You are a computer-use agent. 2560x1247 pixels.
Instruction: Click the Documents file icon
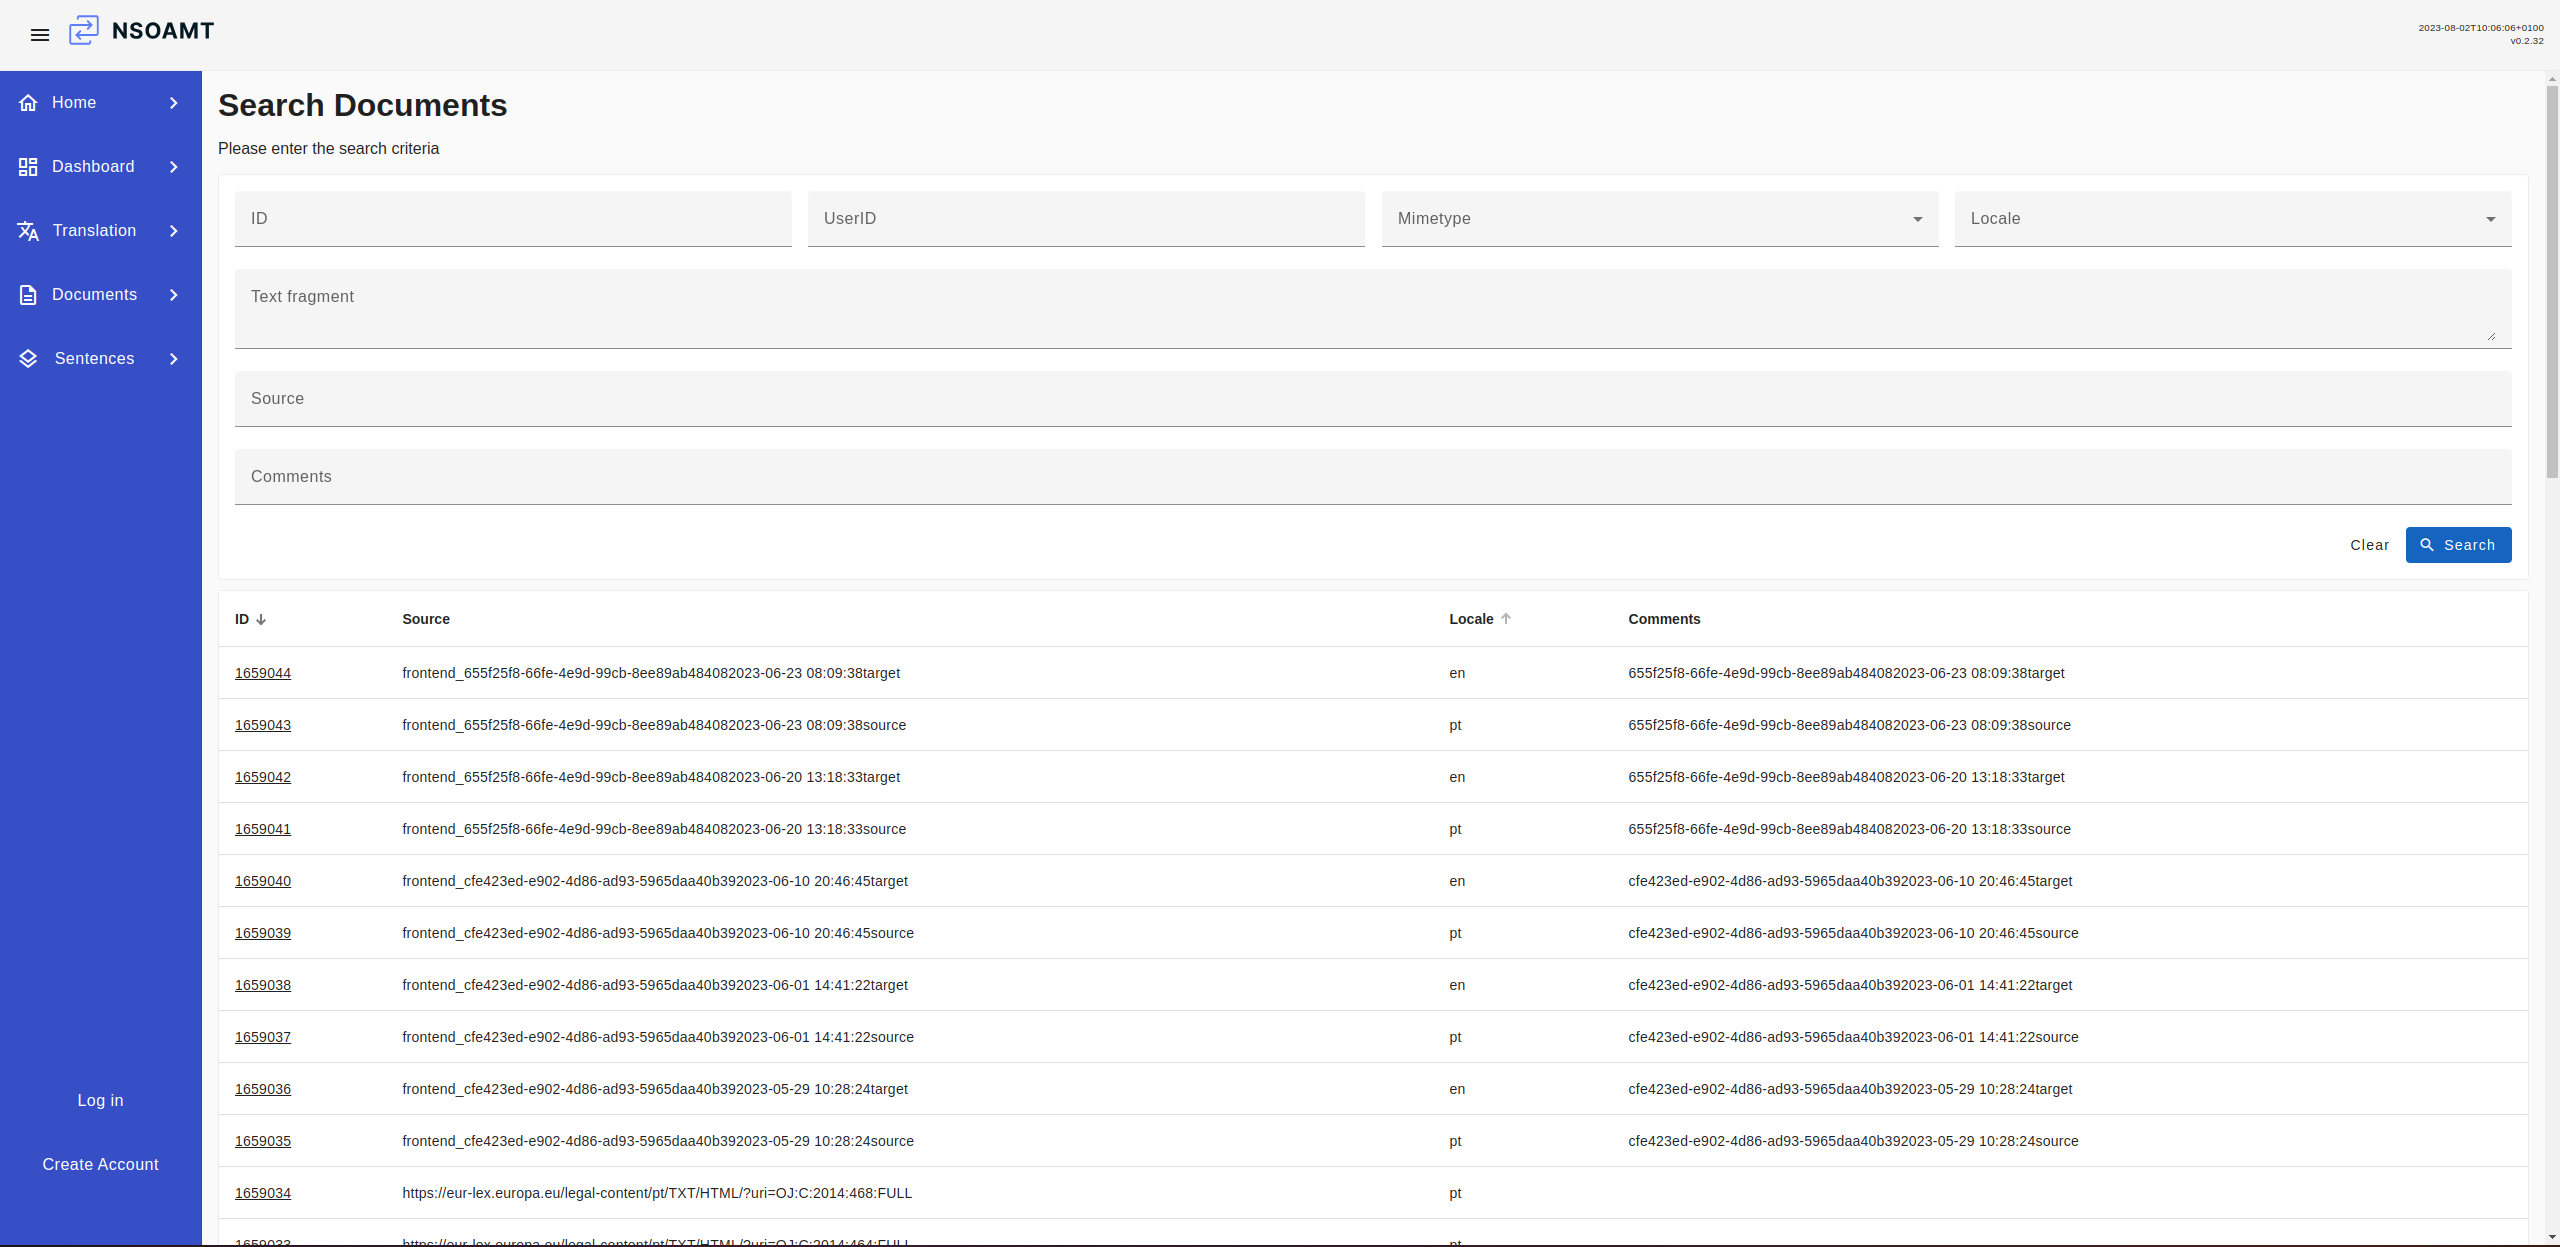point(28,295)
